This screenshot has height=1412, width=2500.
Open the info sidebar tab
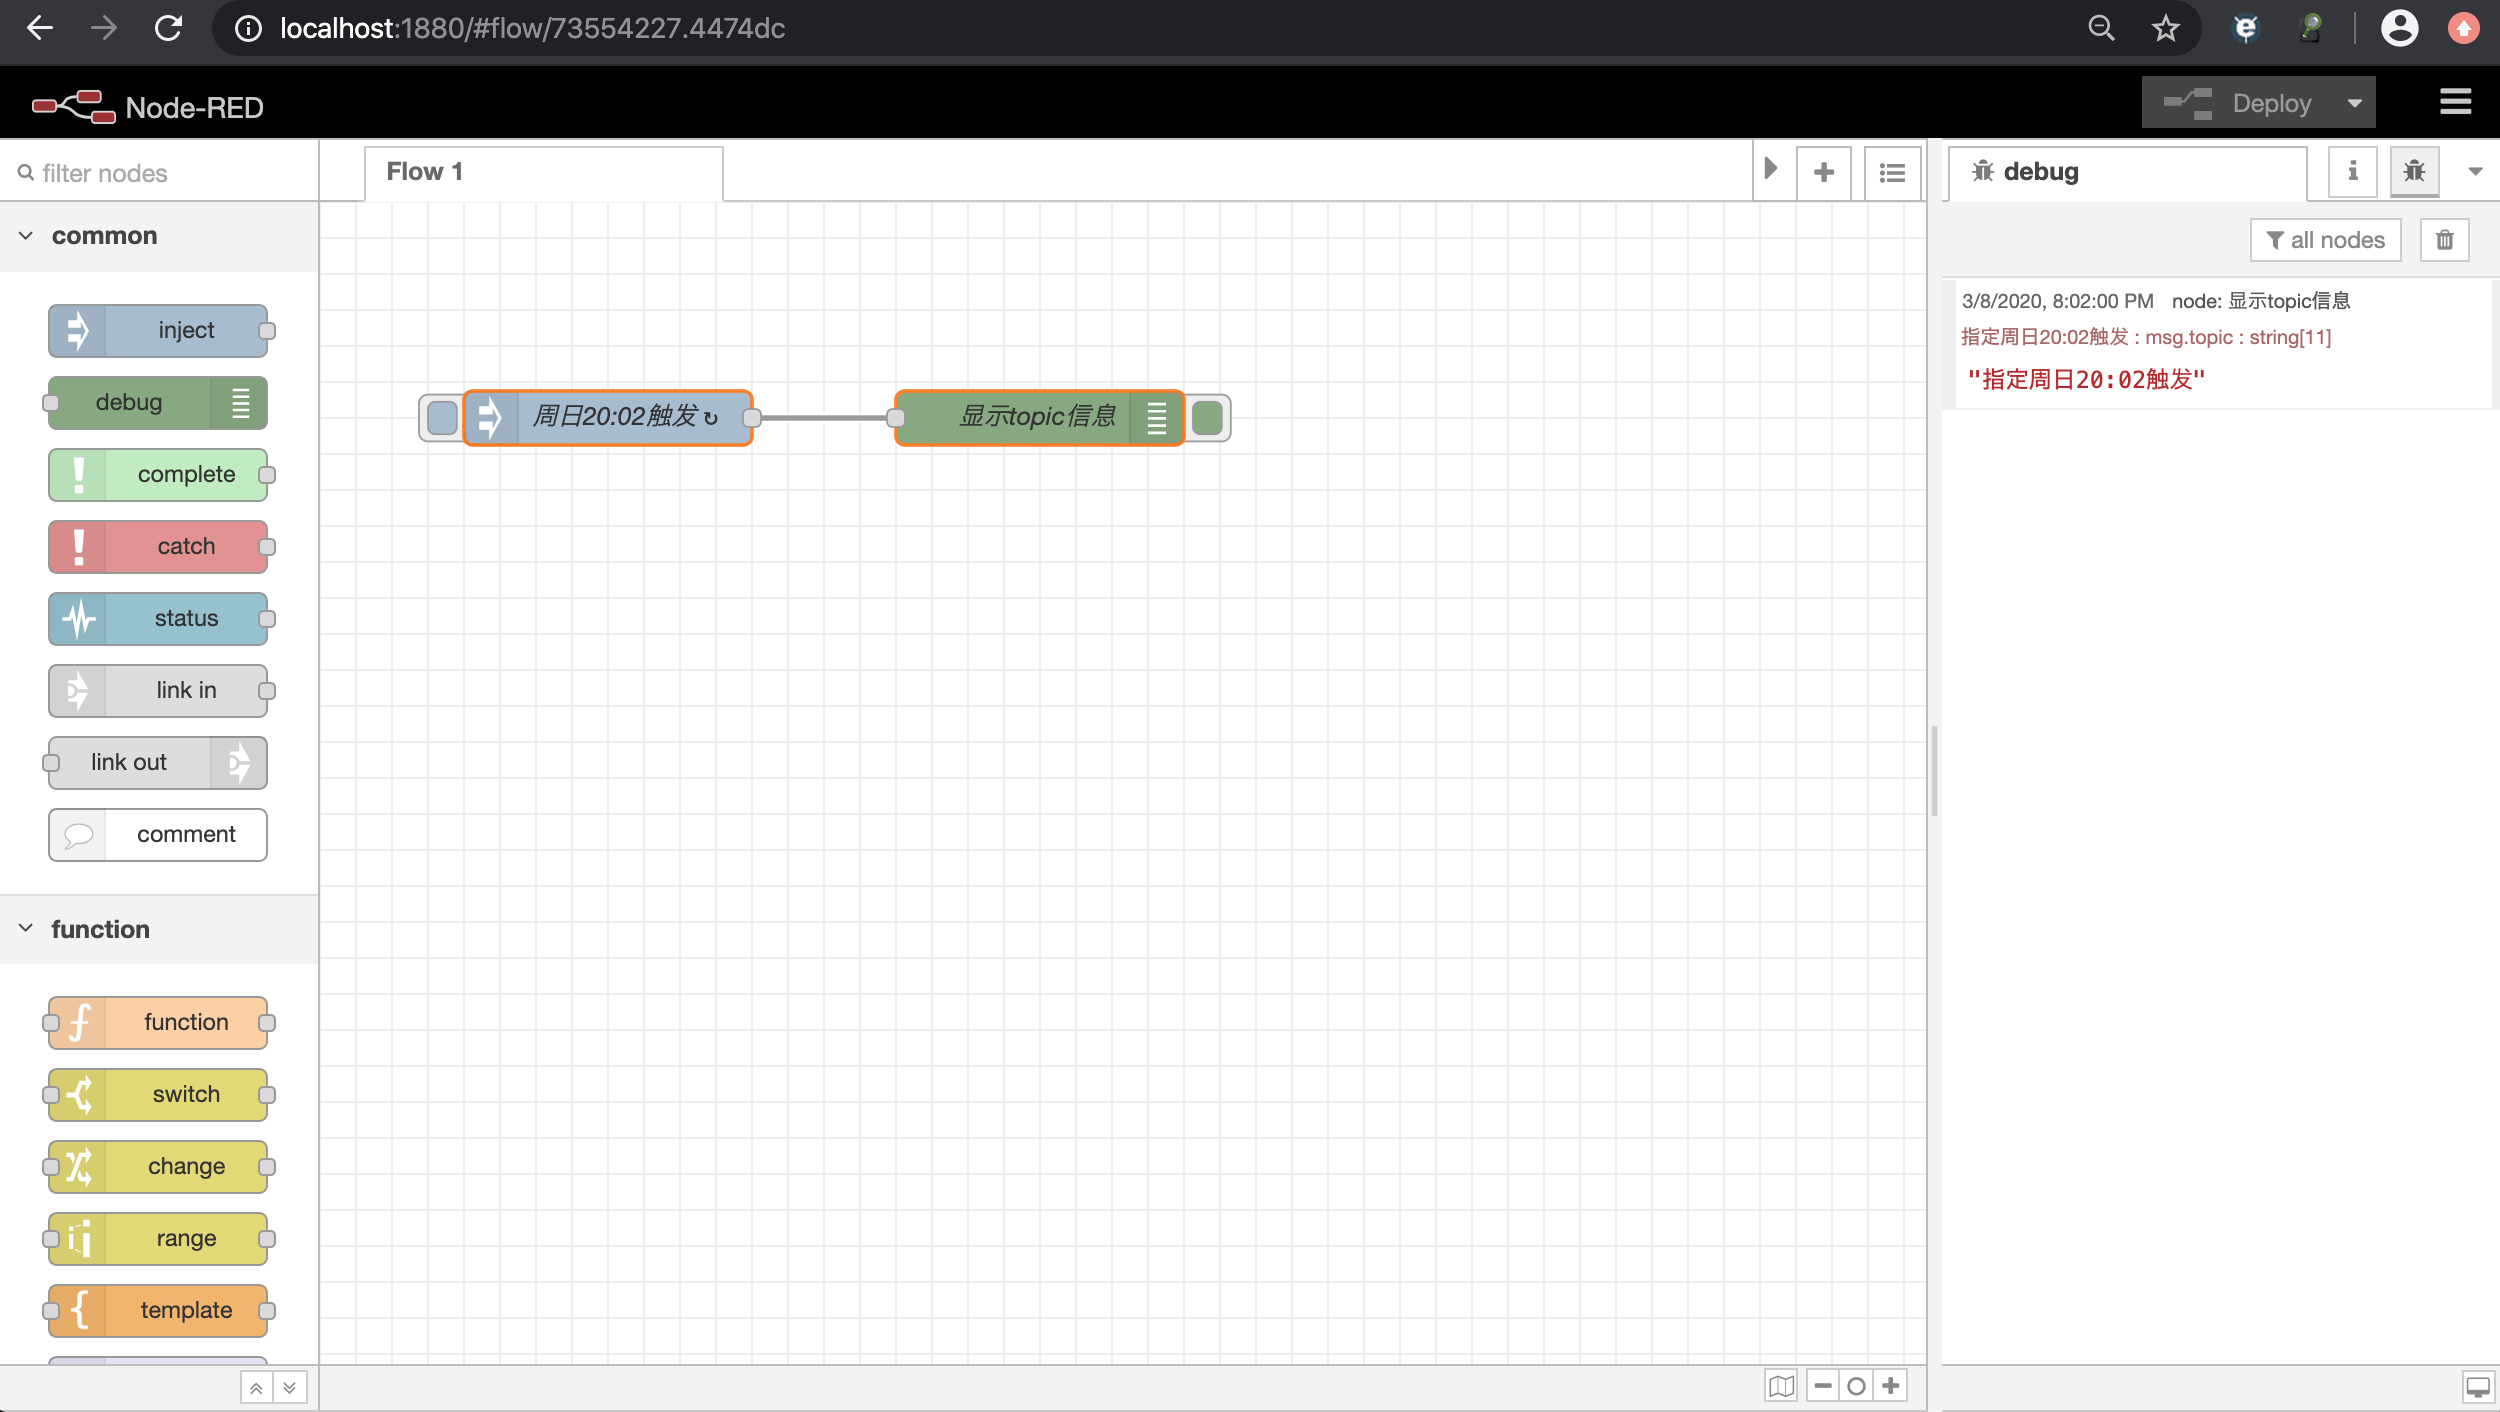click(x=2352, y=171)
